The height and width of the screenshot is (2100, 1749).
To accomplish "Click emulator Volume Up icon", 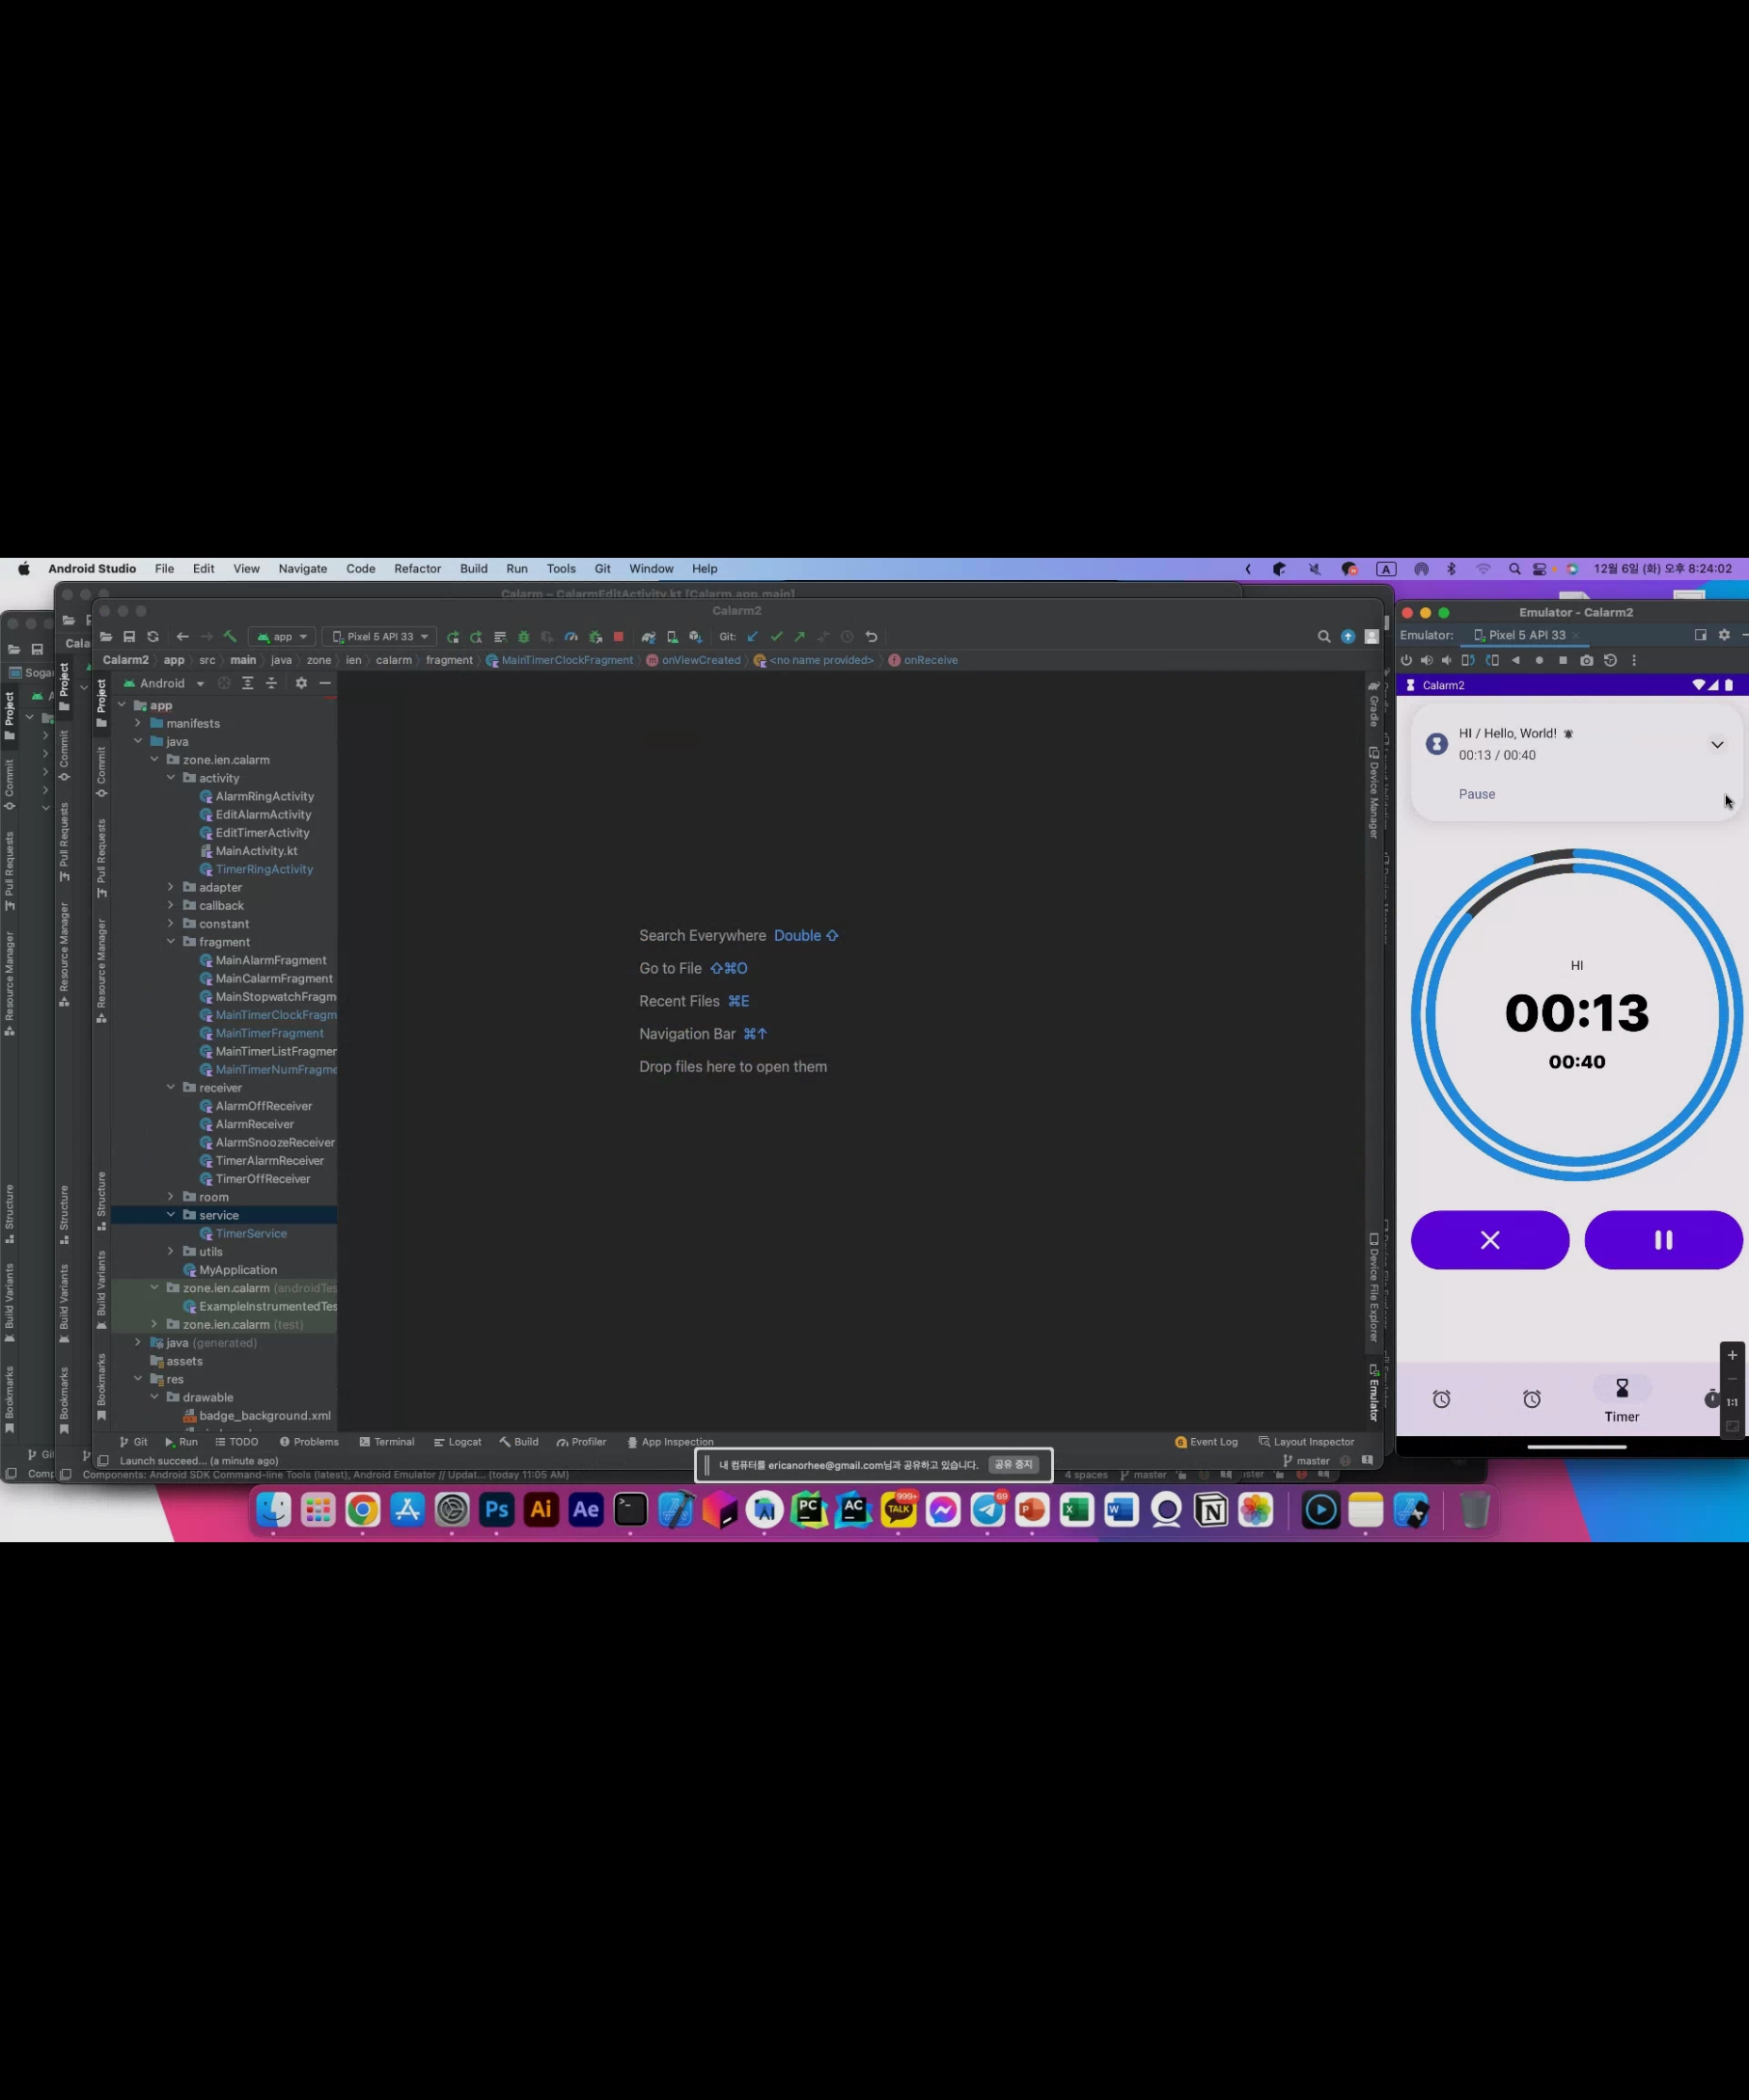I will (x=1427, y=660).
